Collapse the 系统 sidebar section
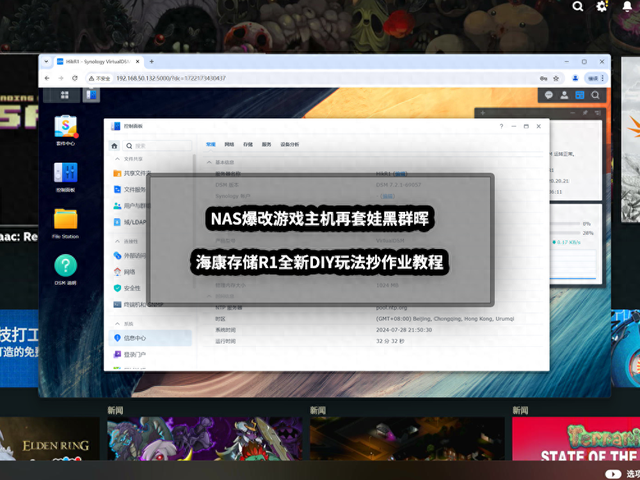Image resolution: width=640 pixels, height=480 pixels. tap(117, 324)
